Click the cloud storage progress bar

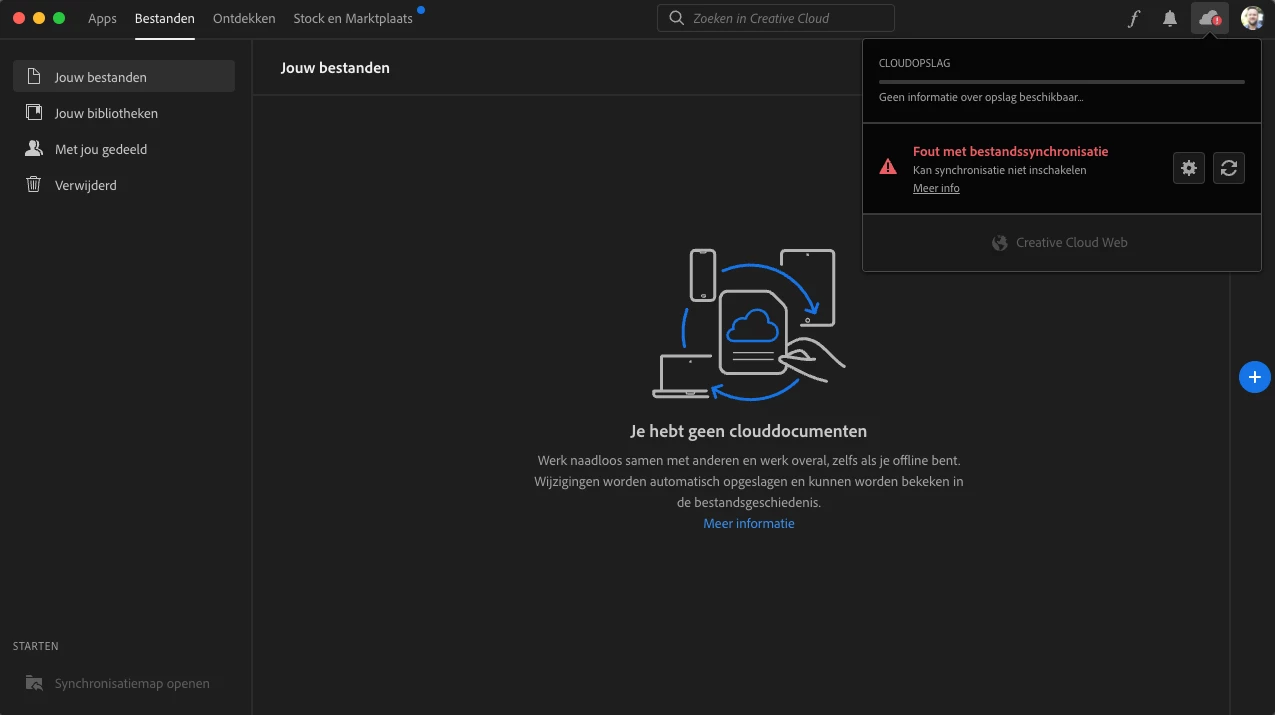coord(1062,82)
